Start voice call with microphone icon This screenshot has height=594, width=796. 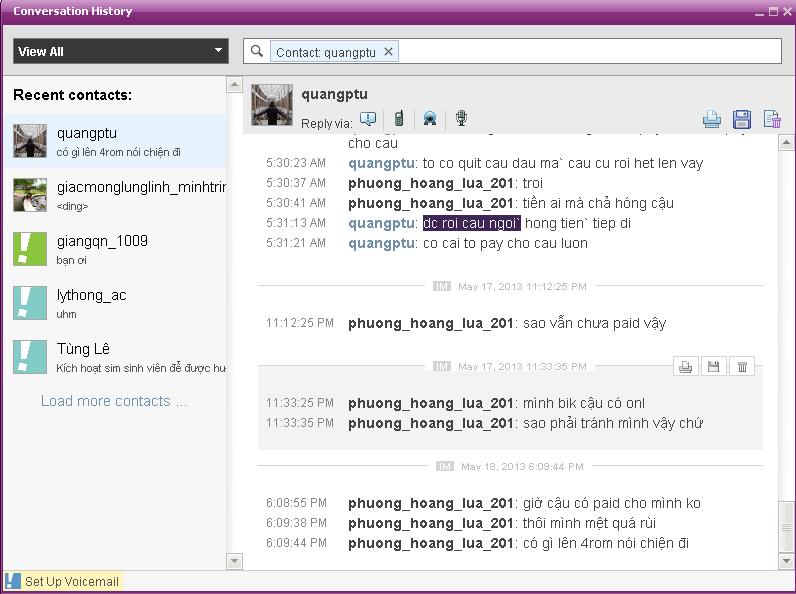point(461,118)
